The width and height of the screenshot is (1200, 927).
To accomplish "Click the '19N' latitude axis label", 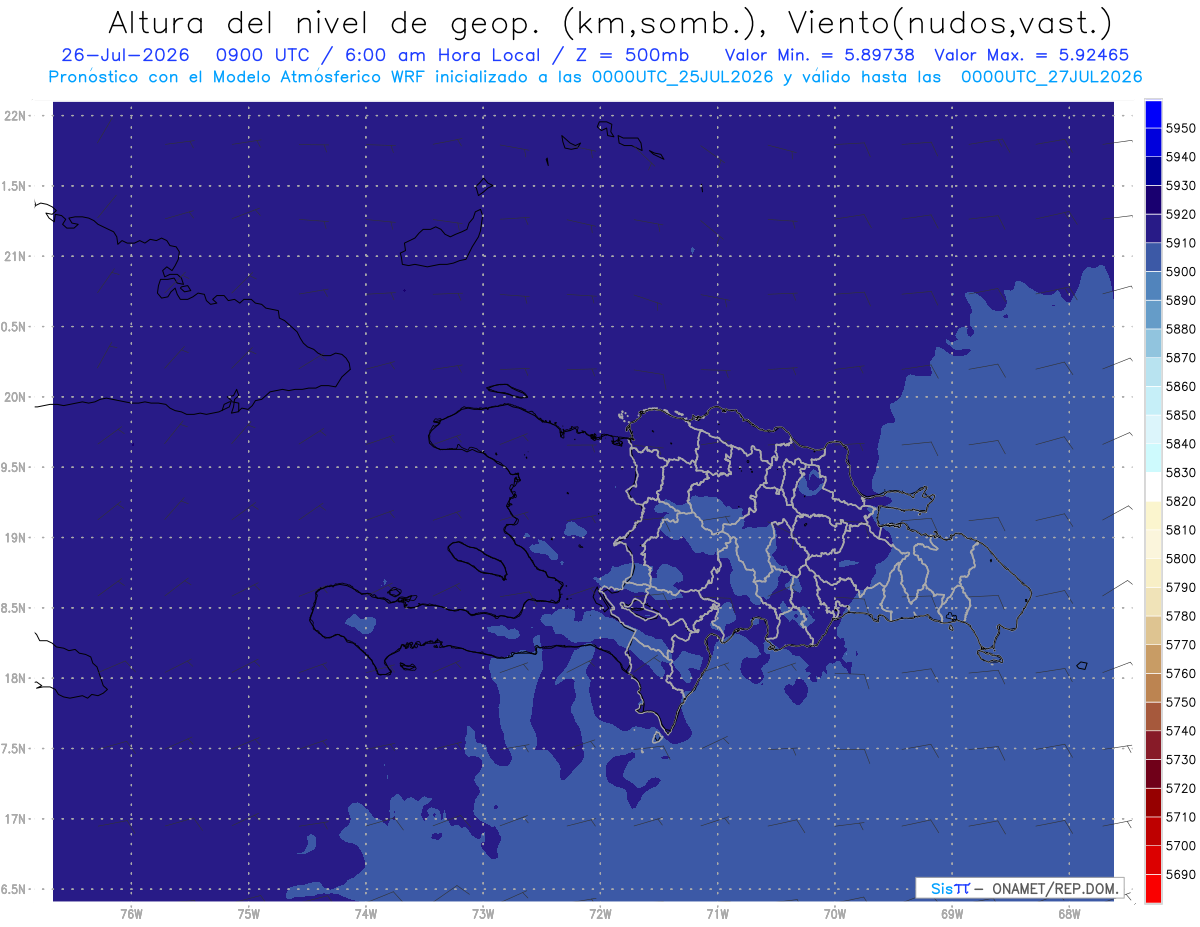I will pos(14,537).
